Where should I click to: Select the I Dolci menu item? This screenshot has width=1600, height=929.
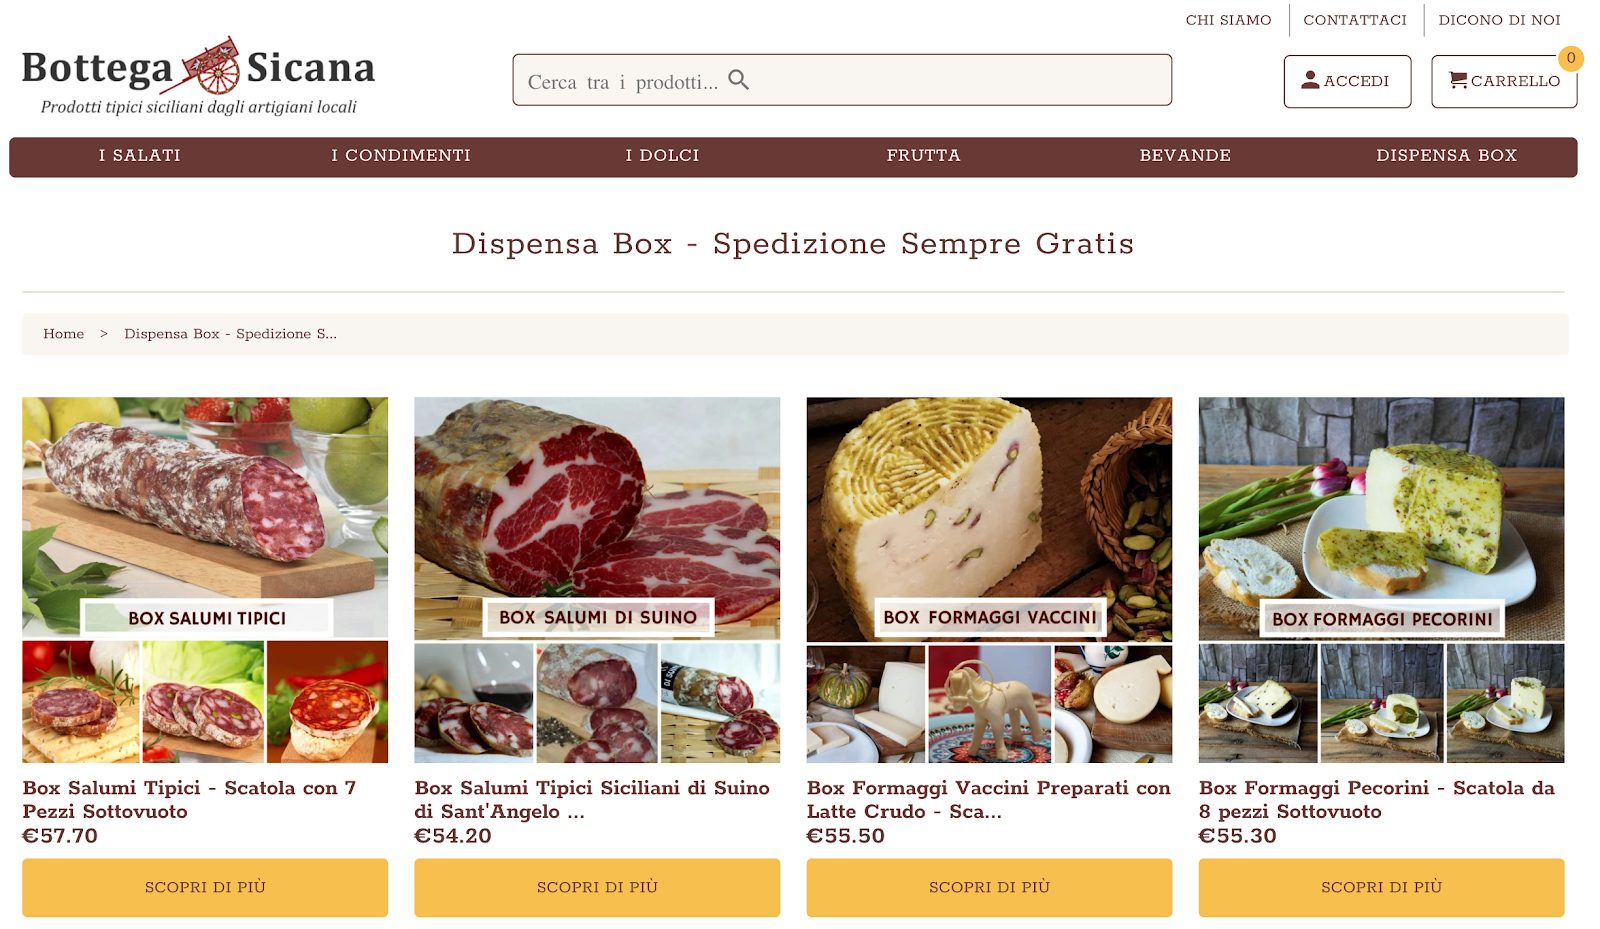pos(662,156)
